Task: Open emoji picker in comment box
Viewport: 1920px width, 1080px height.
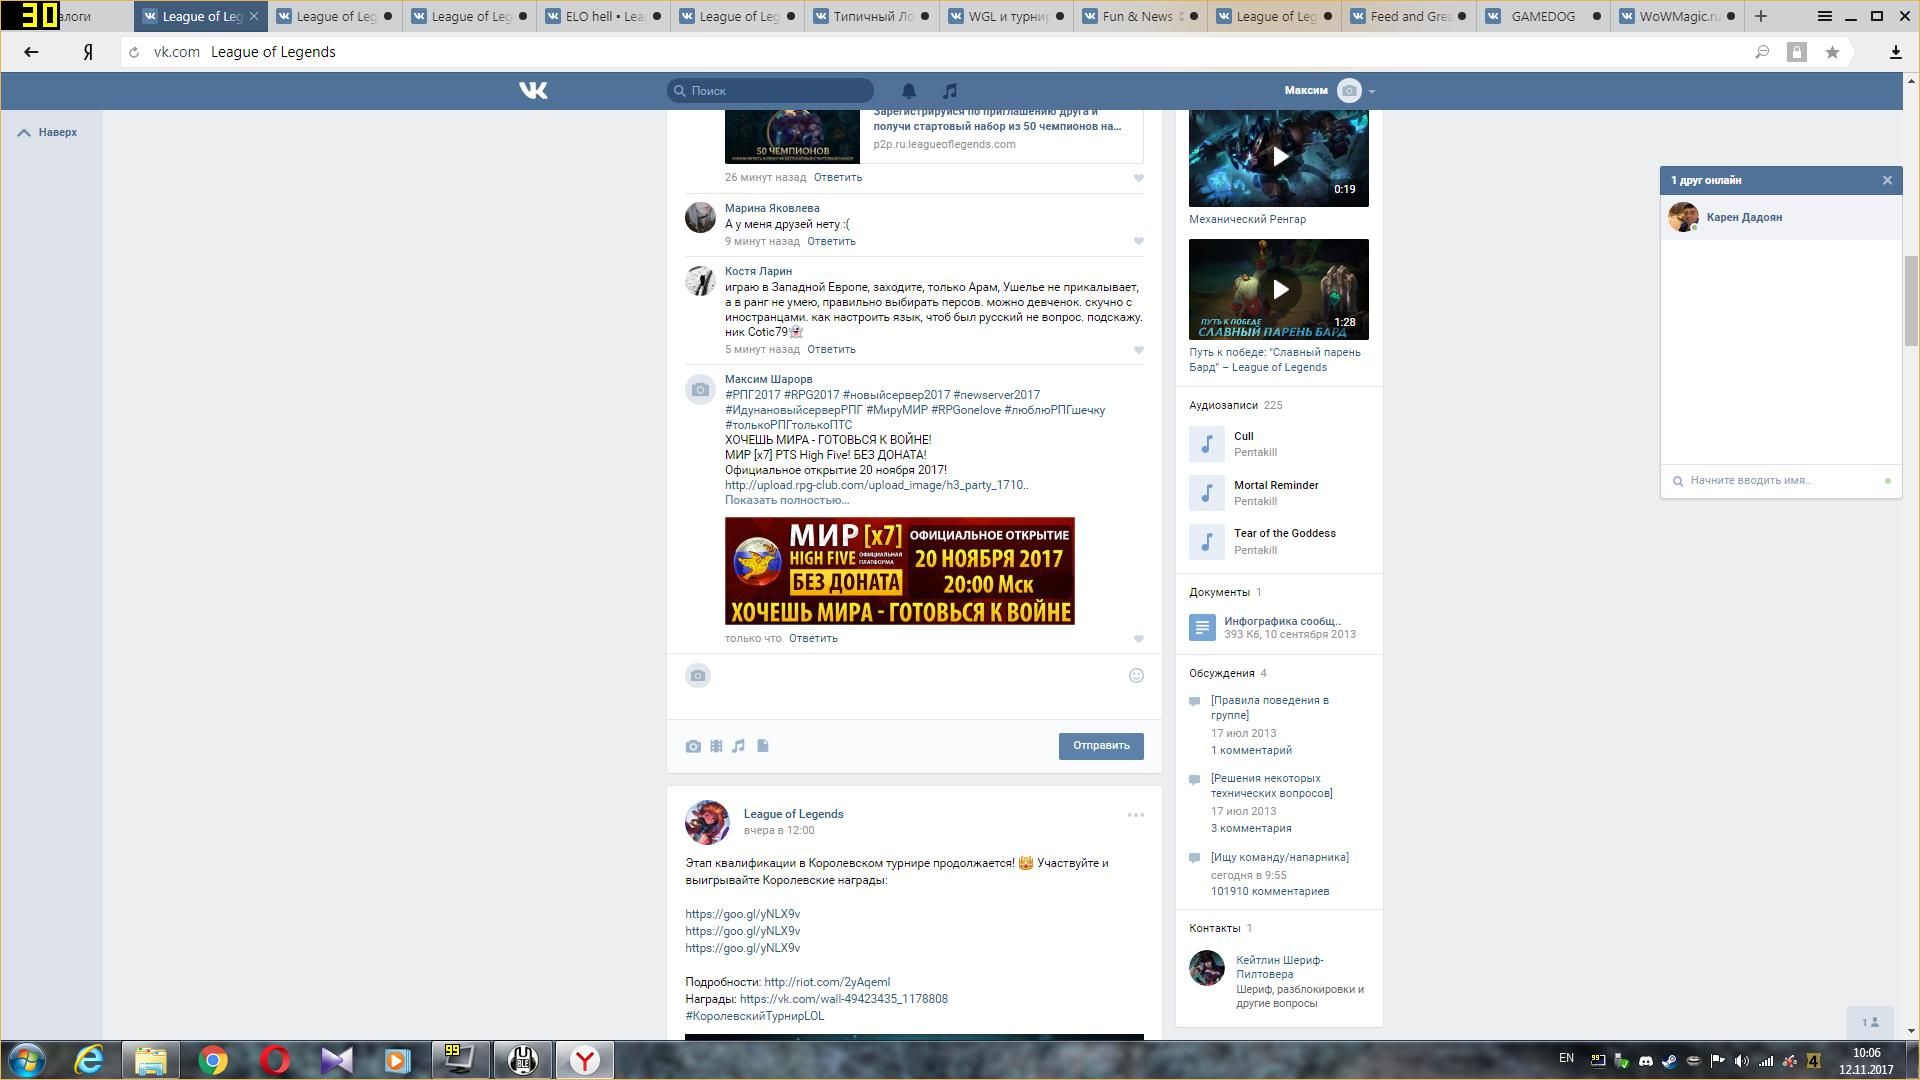Action: (1136, 676)
